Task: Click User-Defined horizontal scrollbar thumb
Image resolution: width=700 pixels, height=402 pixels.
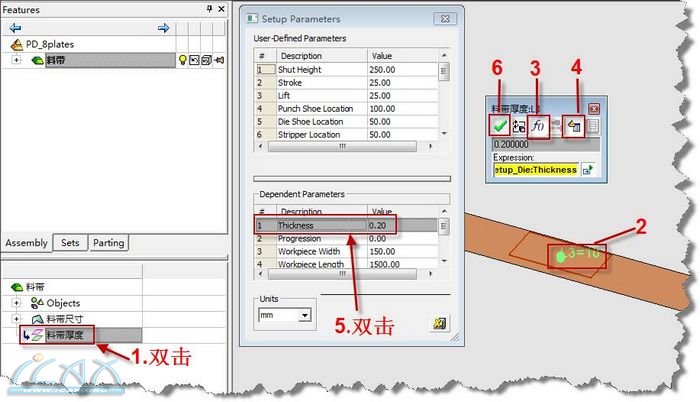Action: click(x=342, y=147)
